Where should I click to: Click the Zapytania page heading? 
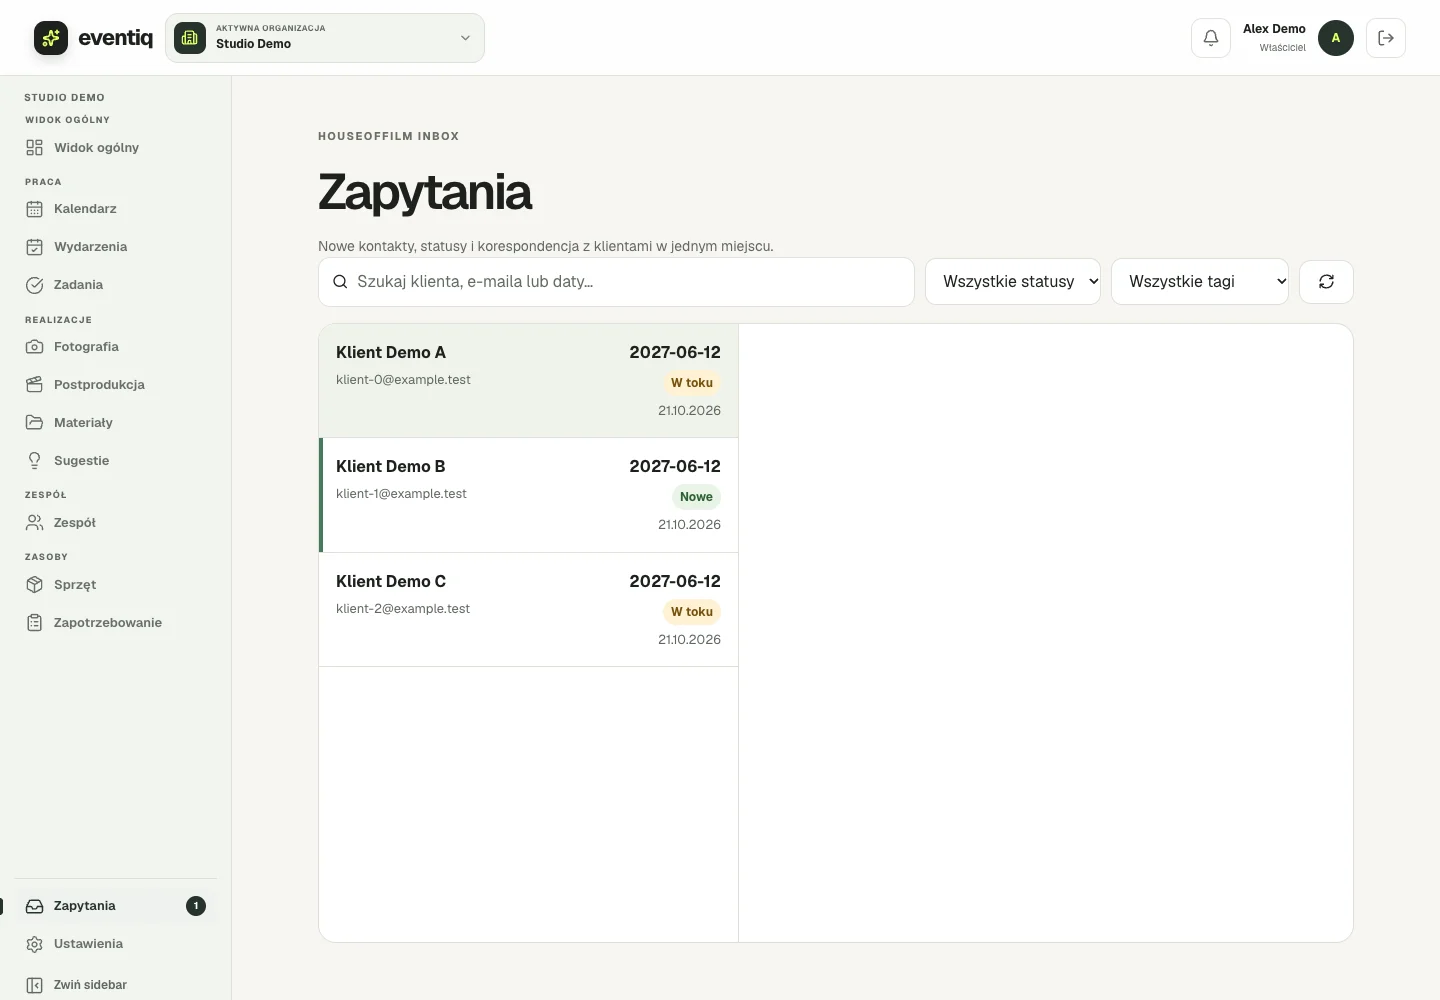[425, 193]
